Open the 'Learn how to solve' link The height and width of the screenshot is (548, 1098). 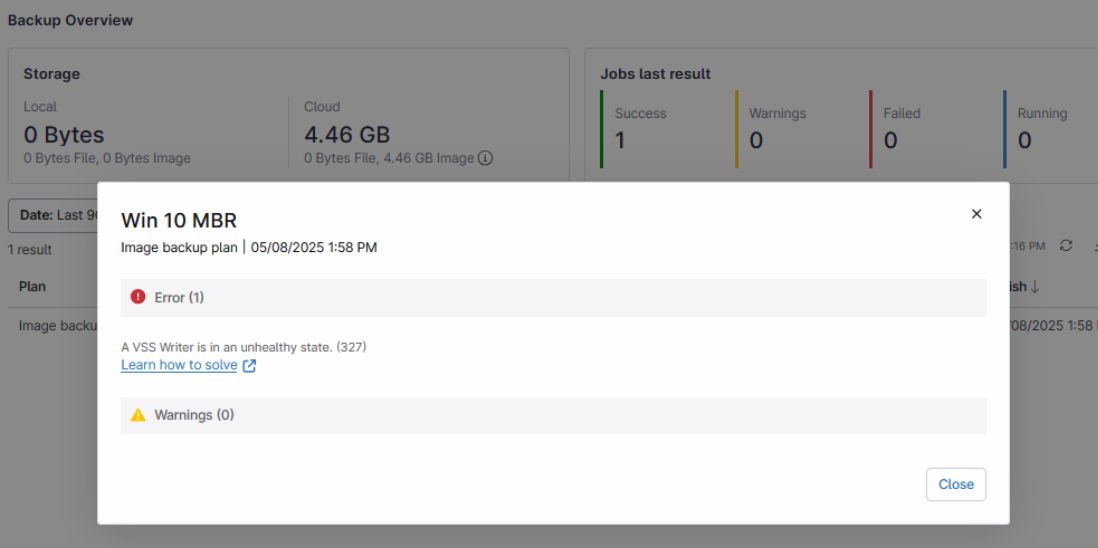coord(179,365)
